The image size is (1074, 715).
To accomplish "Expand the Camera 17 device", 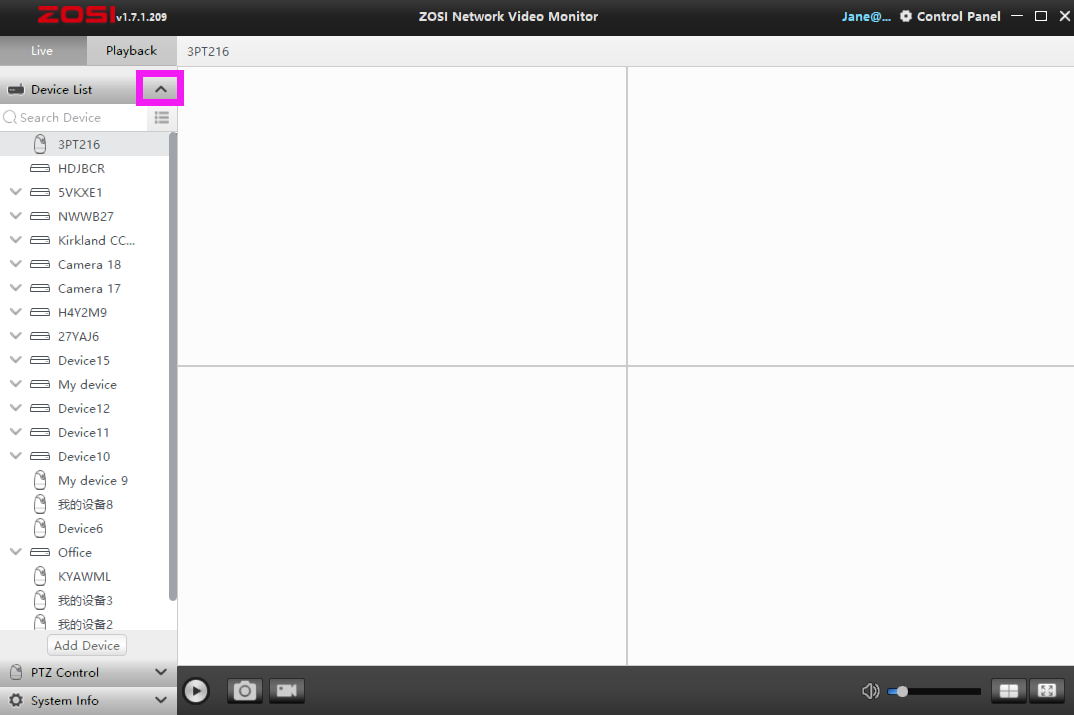I will 16,288.
